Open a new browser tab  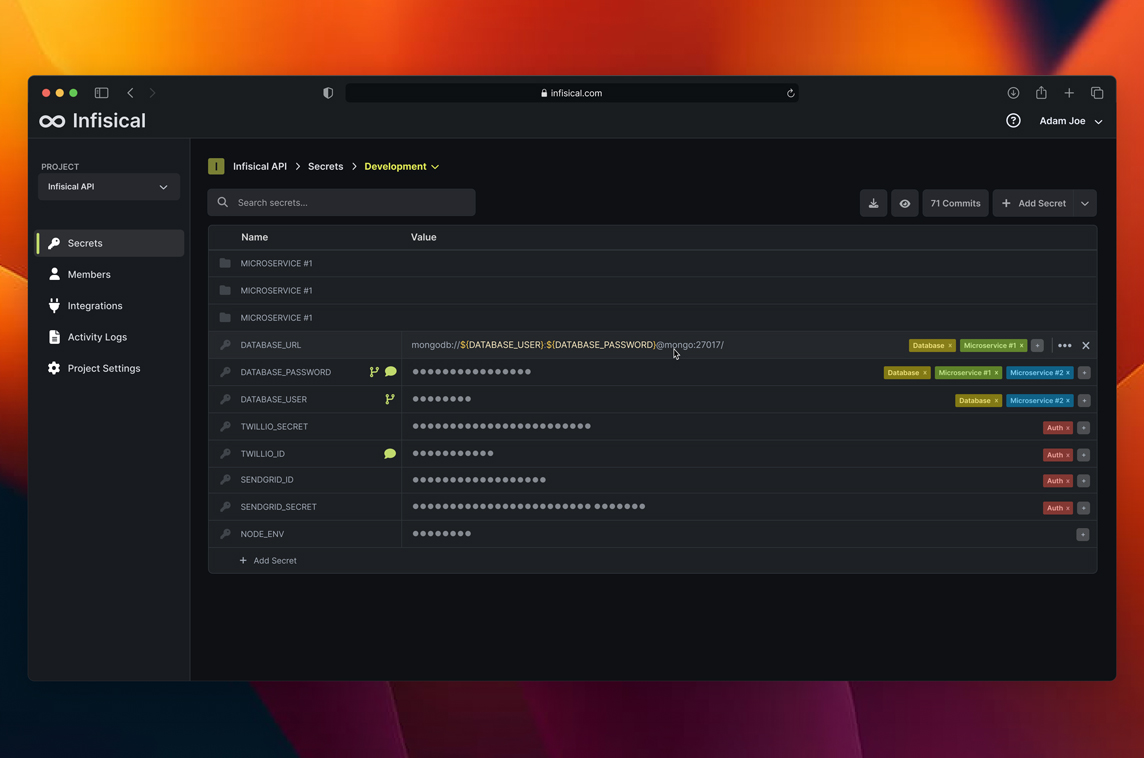[x=1069, y=93]
